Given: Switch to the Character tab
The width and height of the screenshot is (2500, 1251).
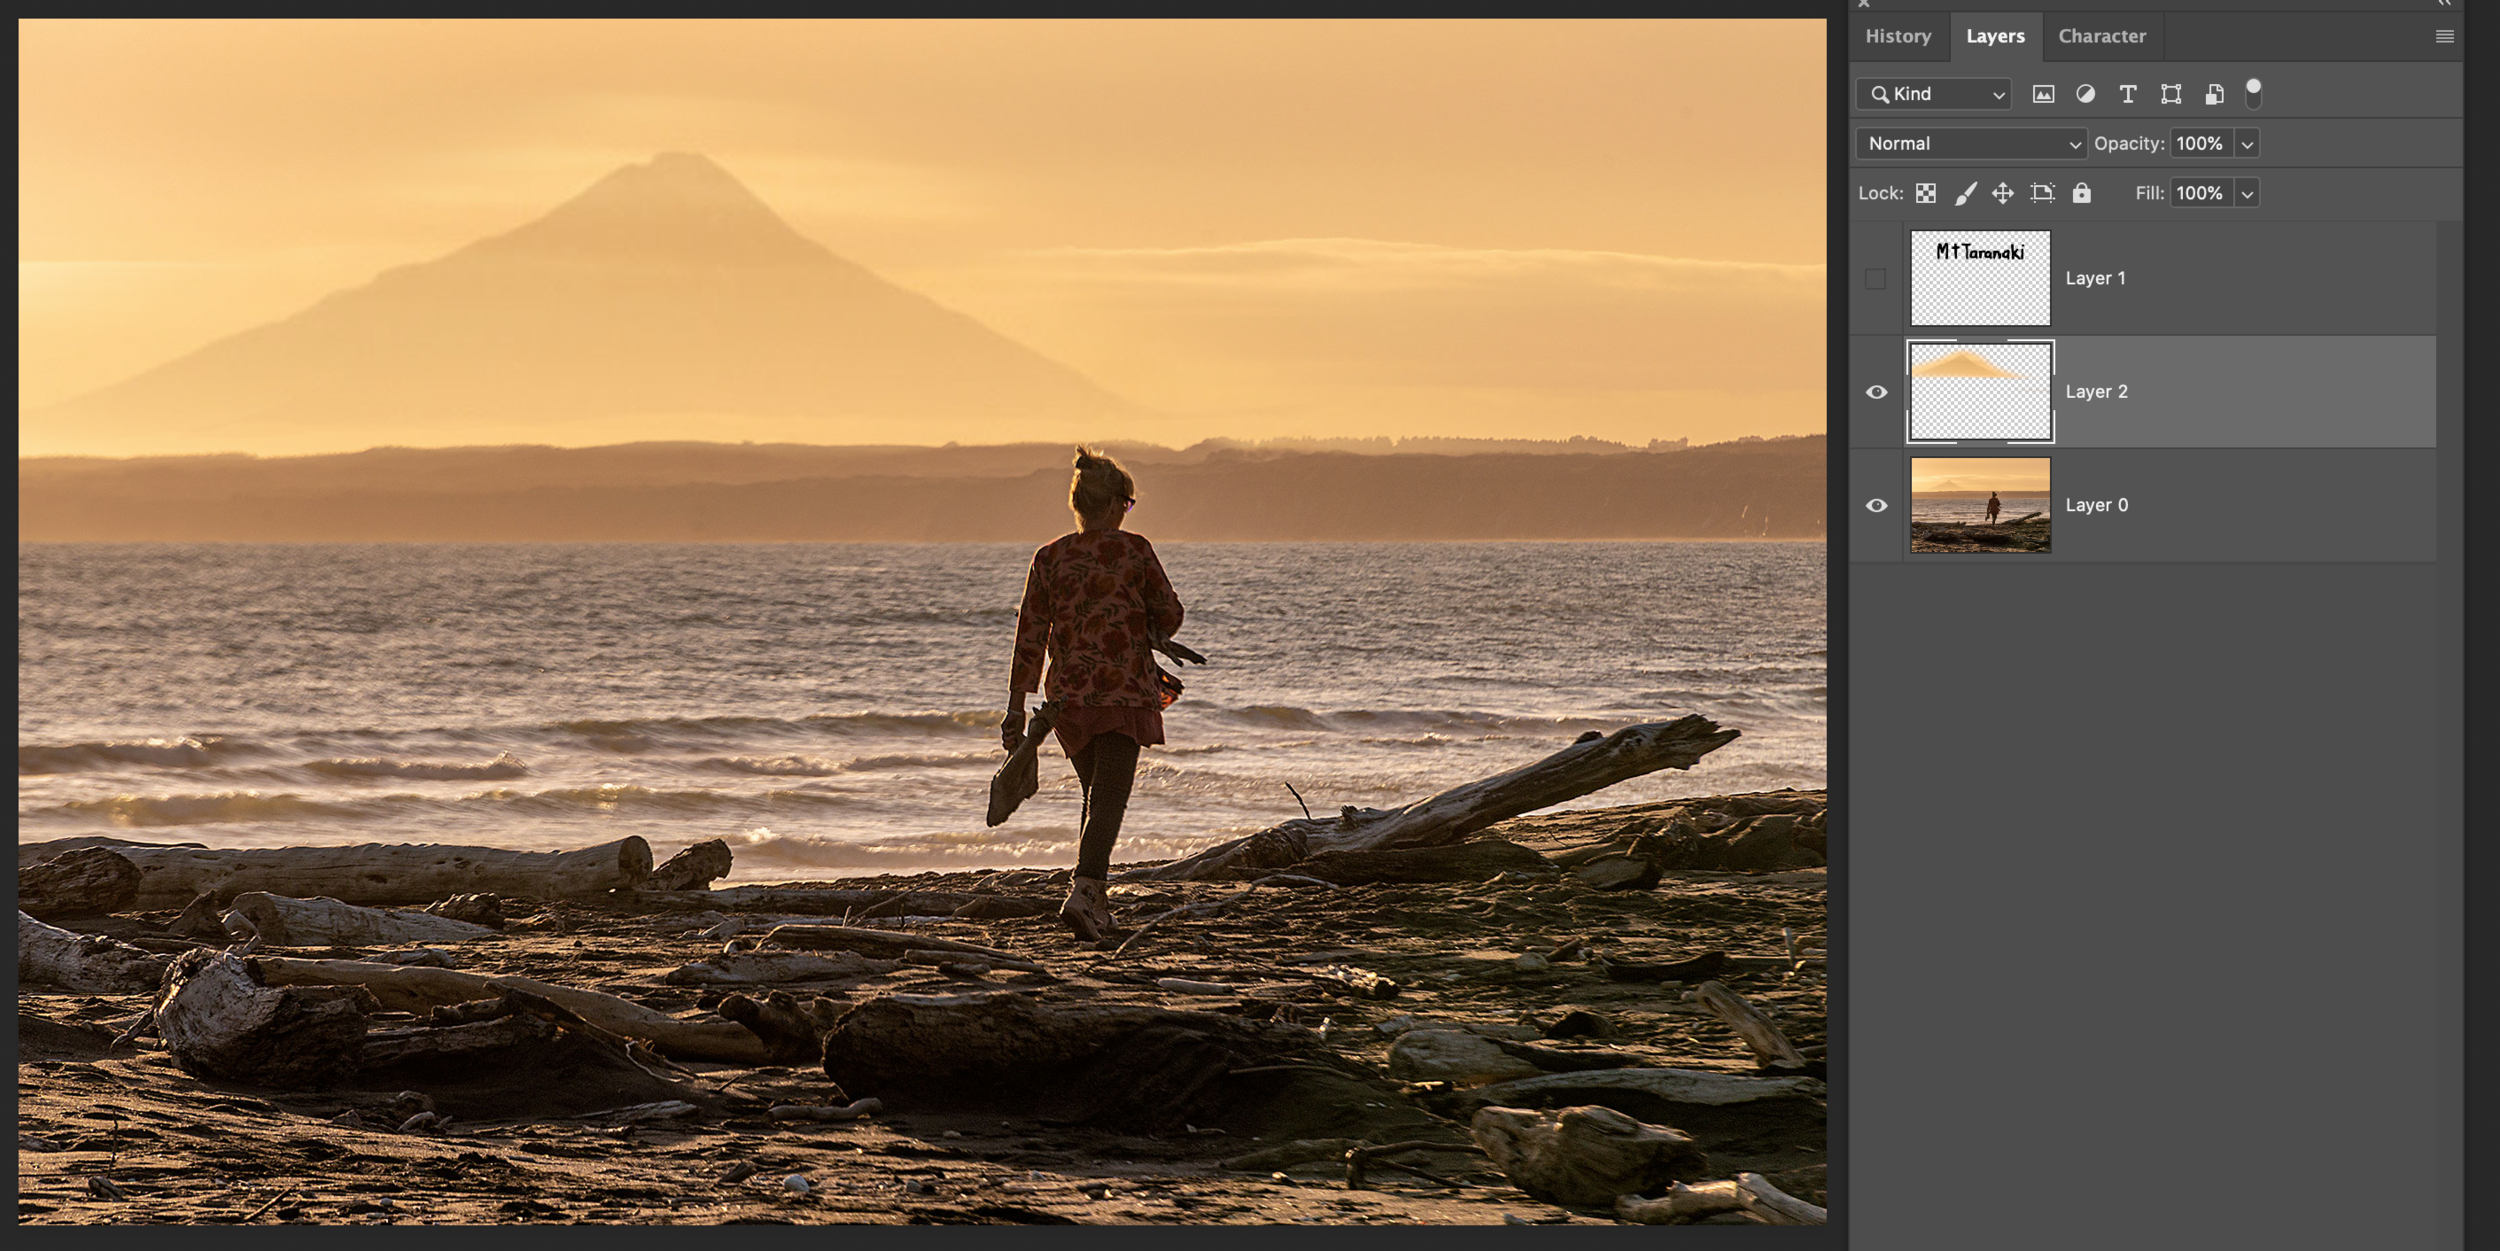Looking at the screenshot, I should (x=2101, y=36).
